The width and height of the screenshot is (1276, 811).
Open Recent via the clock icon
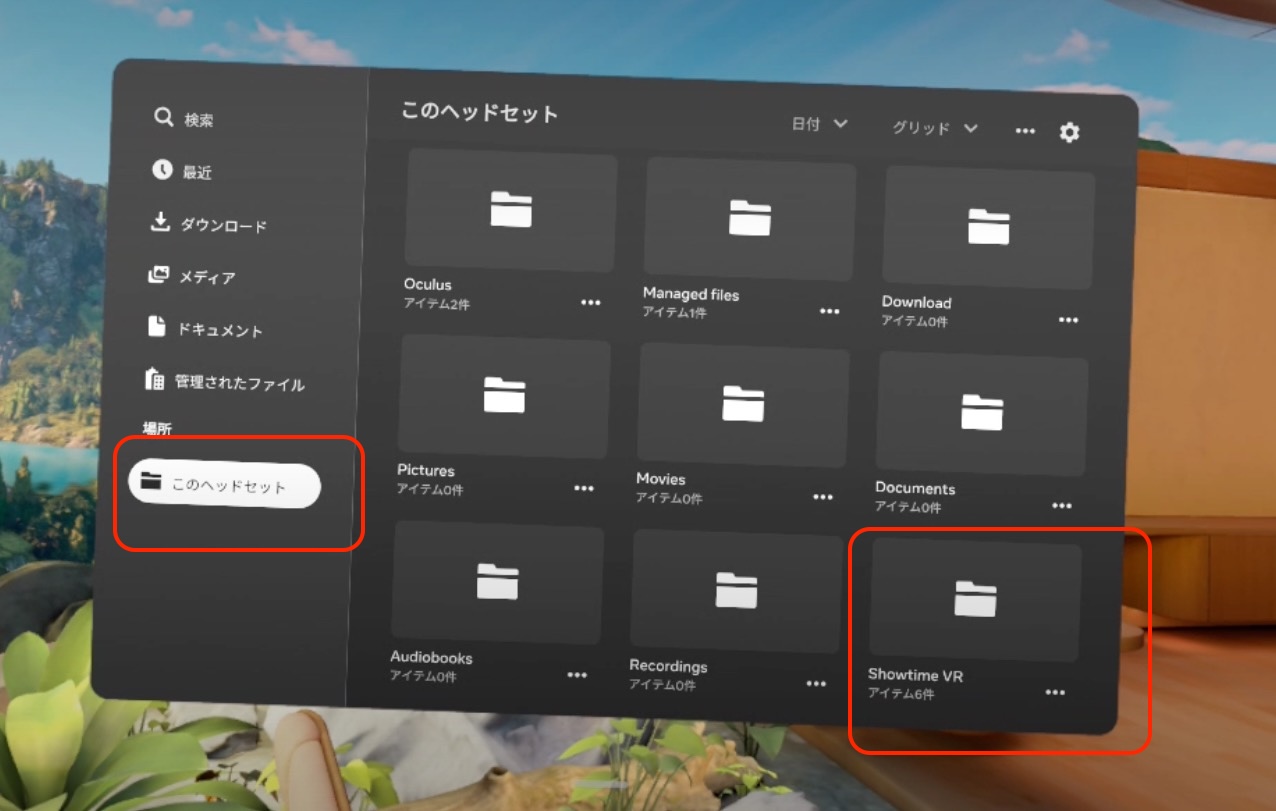point(162,170)
